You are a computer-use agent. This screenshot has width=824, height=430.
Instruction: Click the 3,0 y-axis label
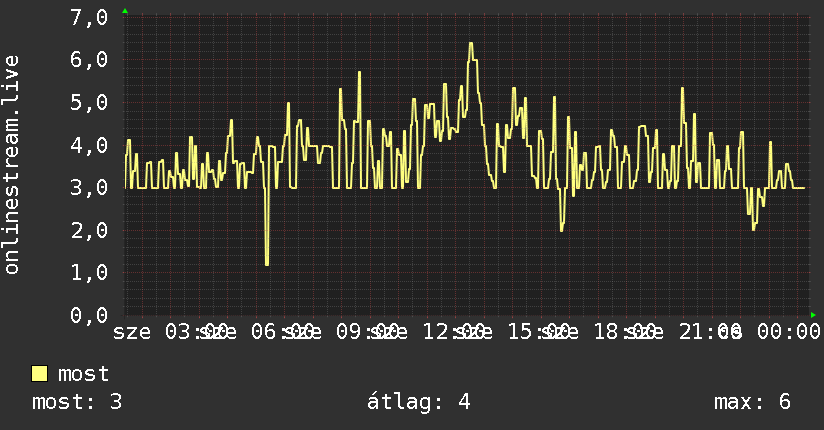tap(89, 188)
